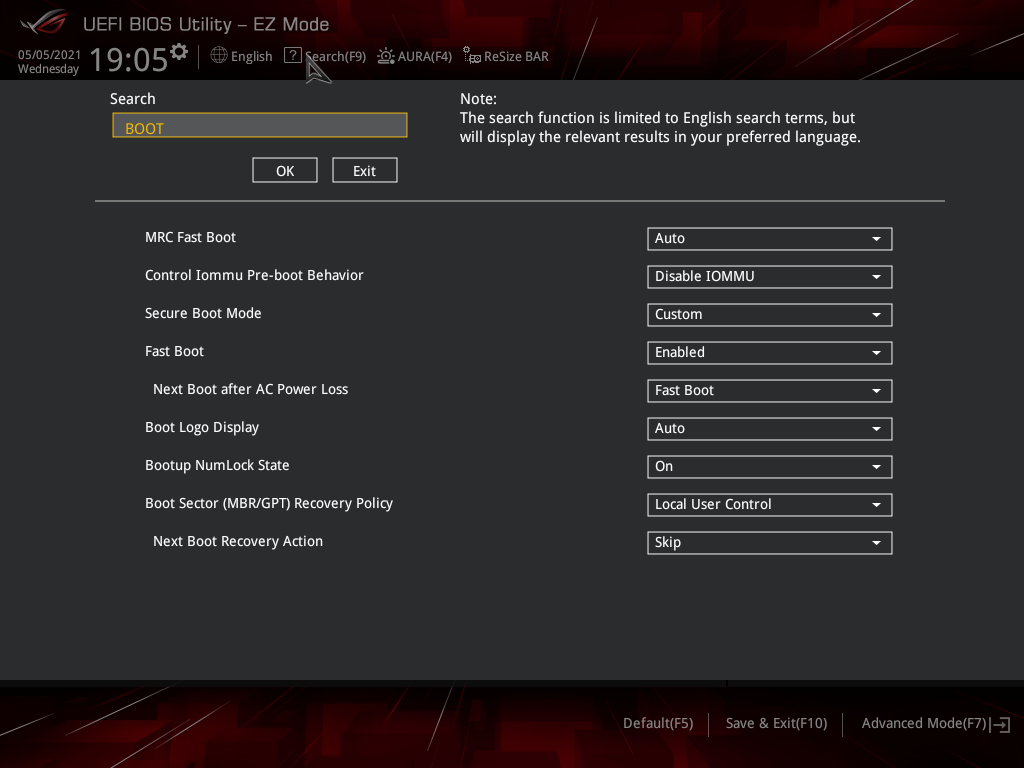This screenshot has height=768, width=1024.
Task: Open the English language menu
Action: (251, 57)
